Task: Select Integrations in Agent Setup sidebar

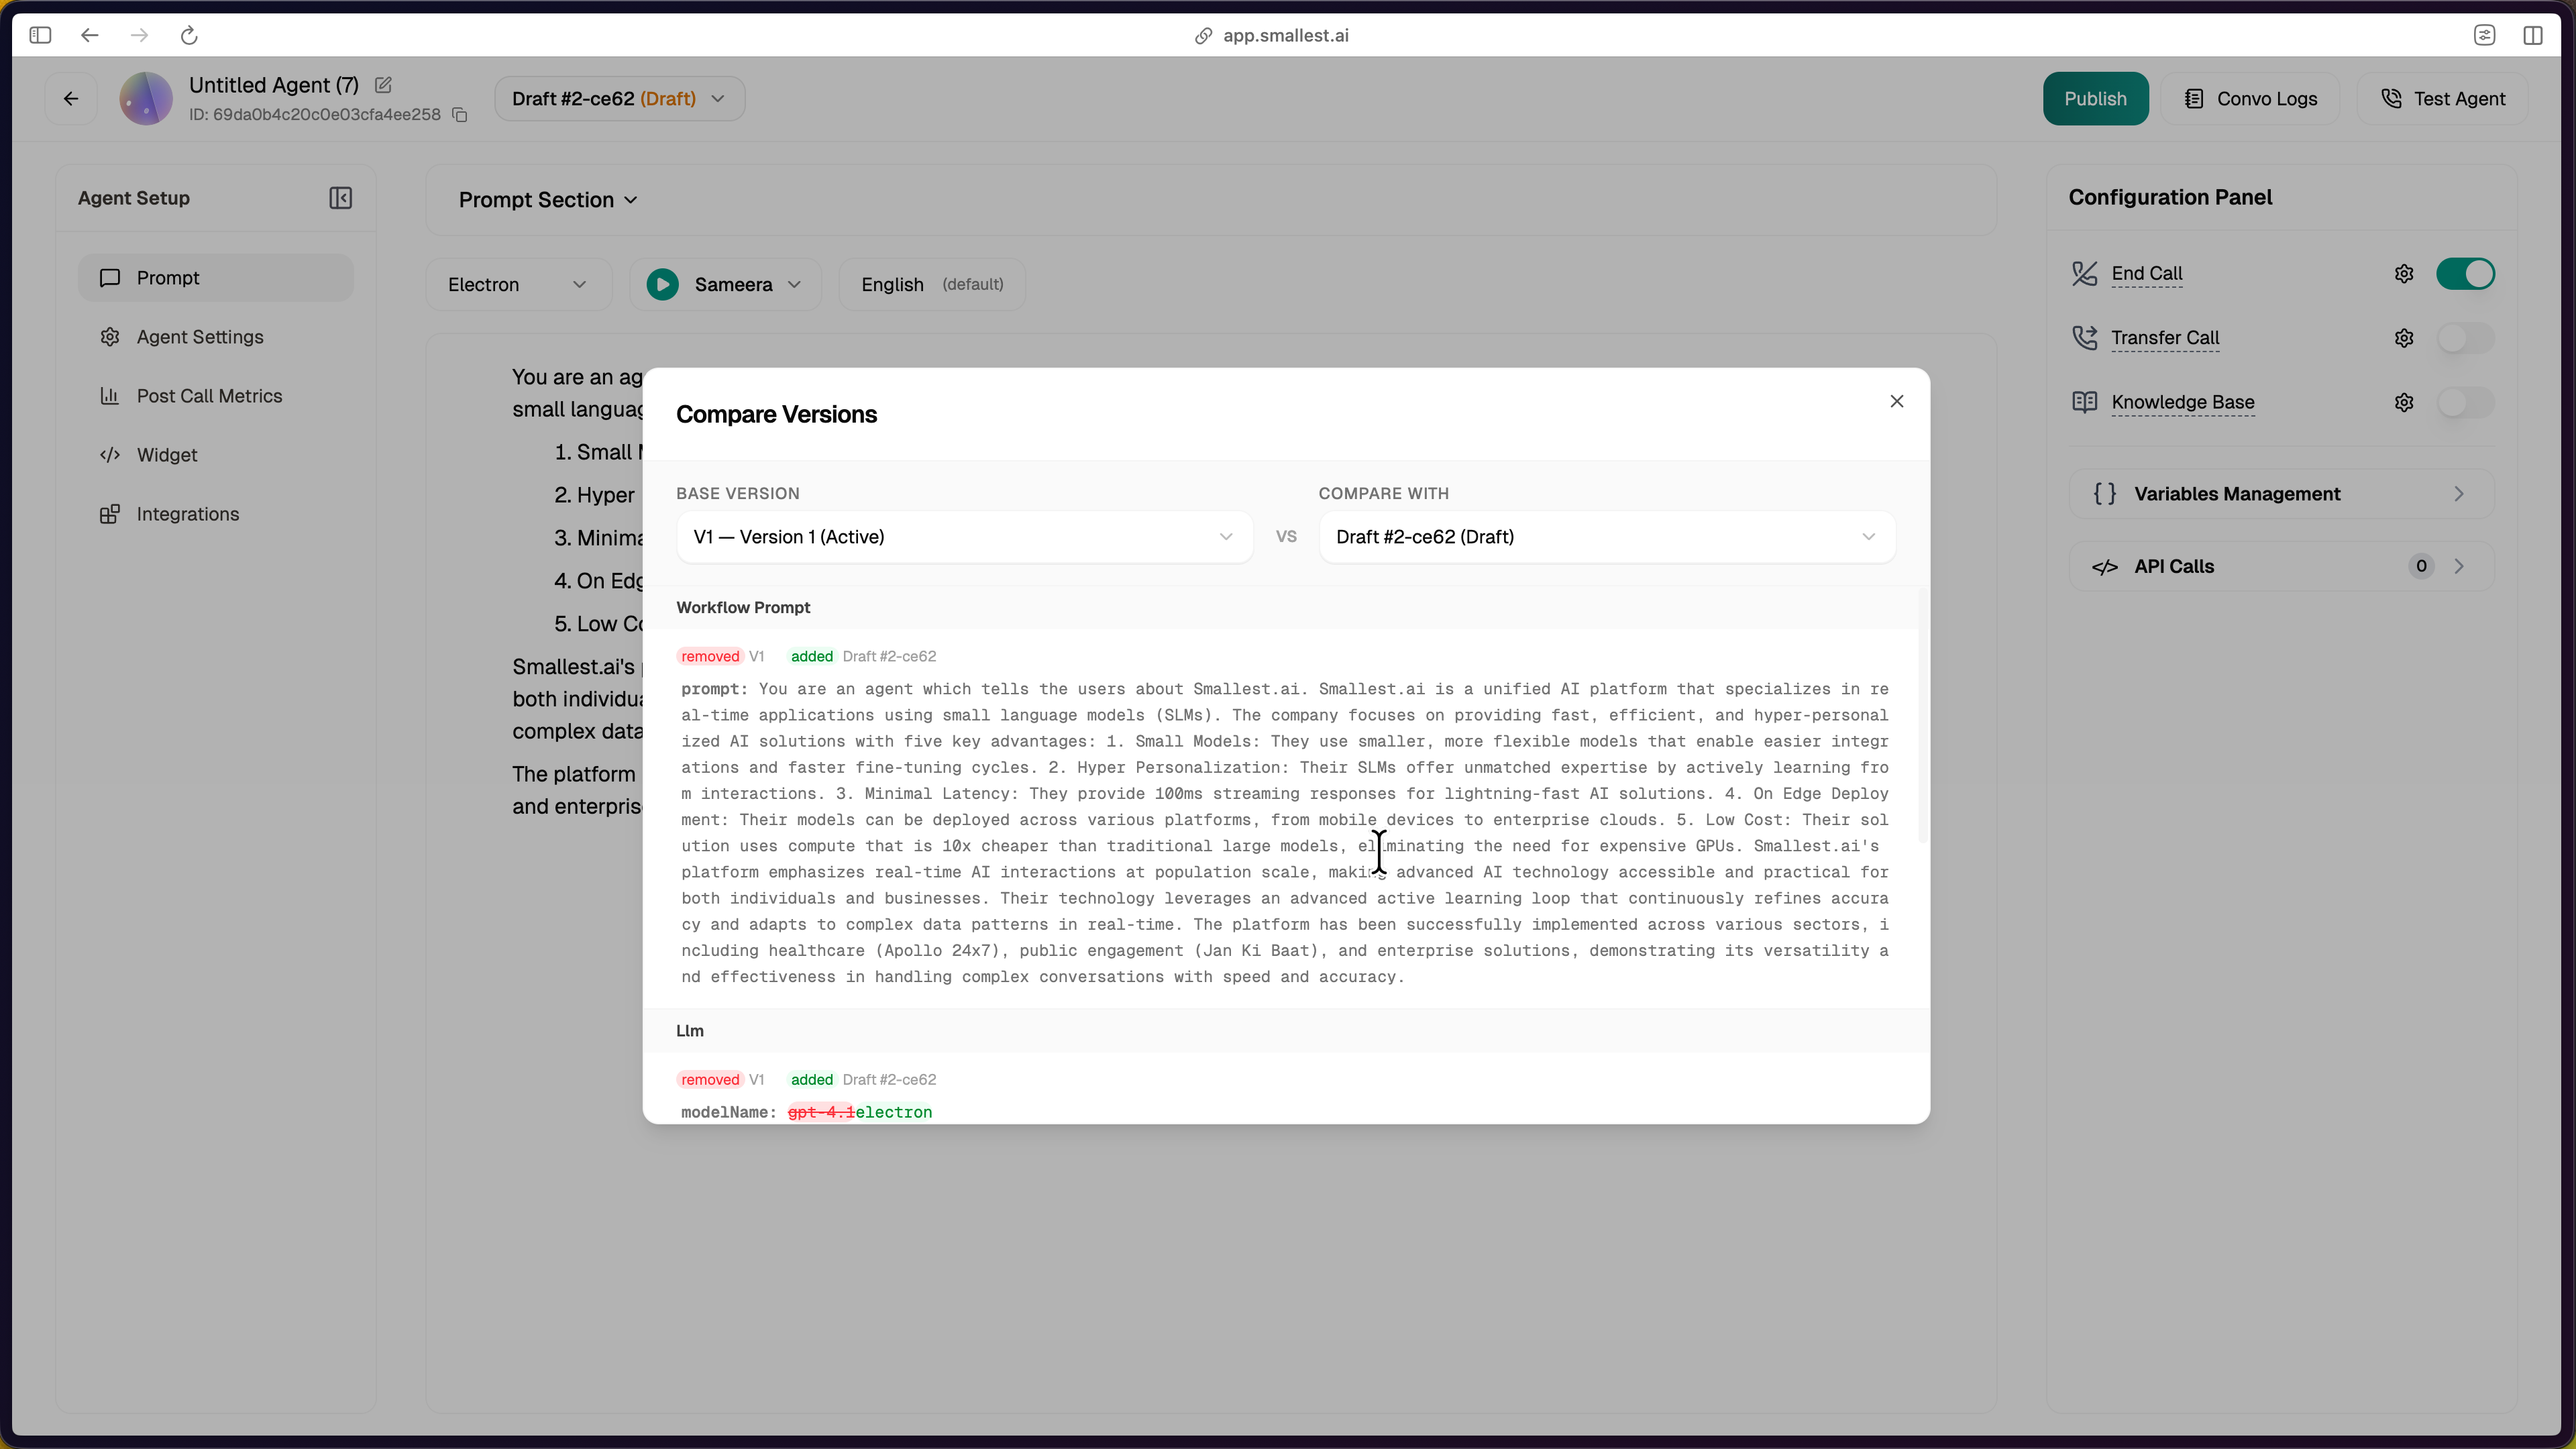Action: point(188,514)
